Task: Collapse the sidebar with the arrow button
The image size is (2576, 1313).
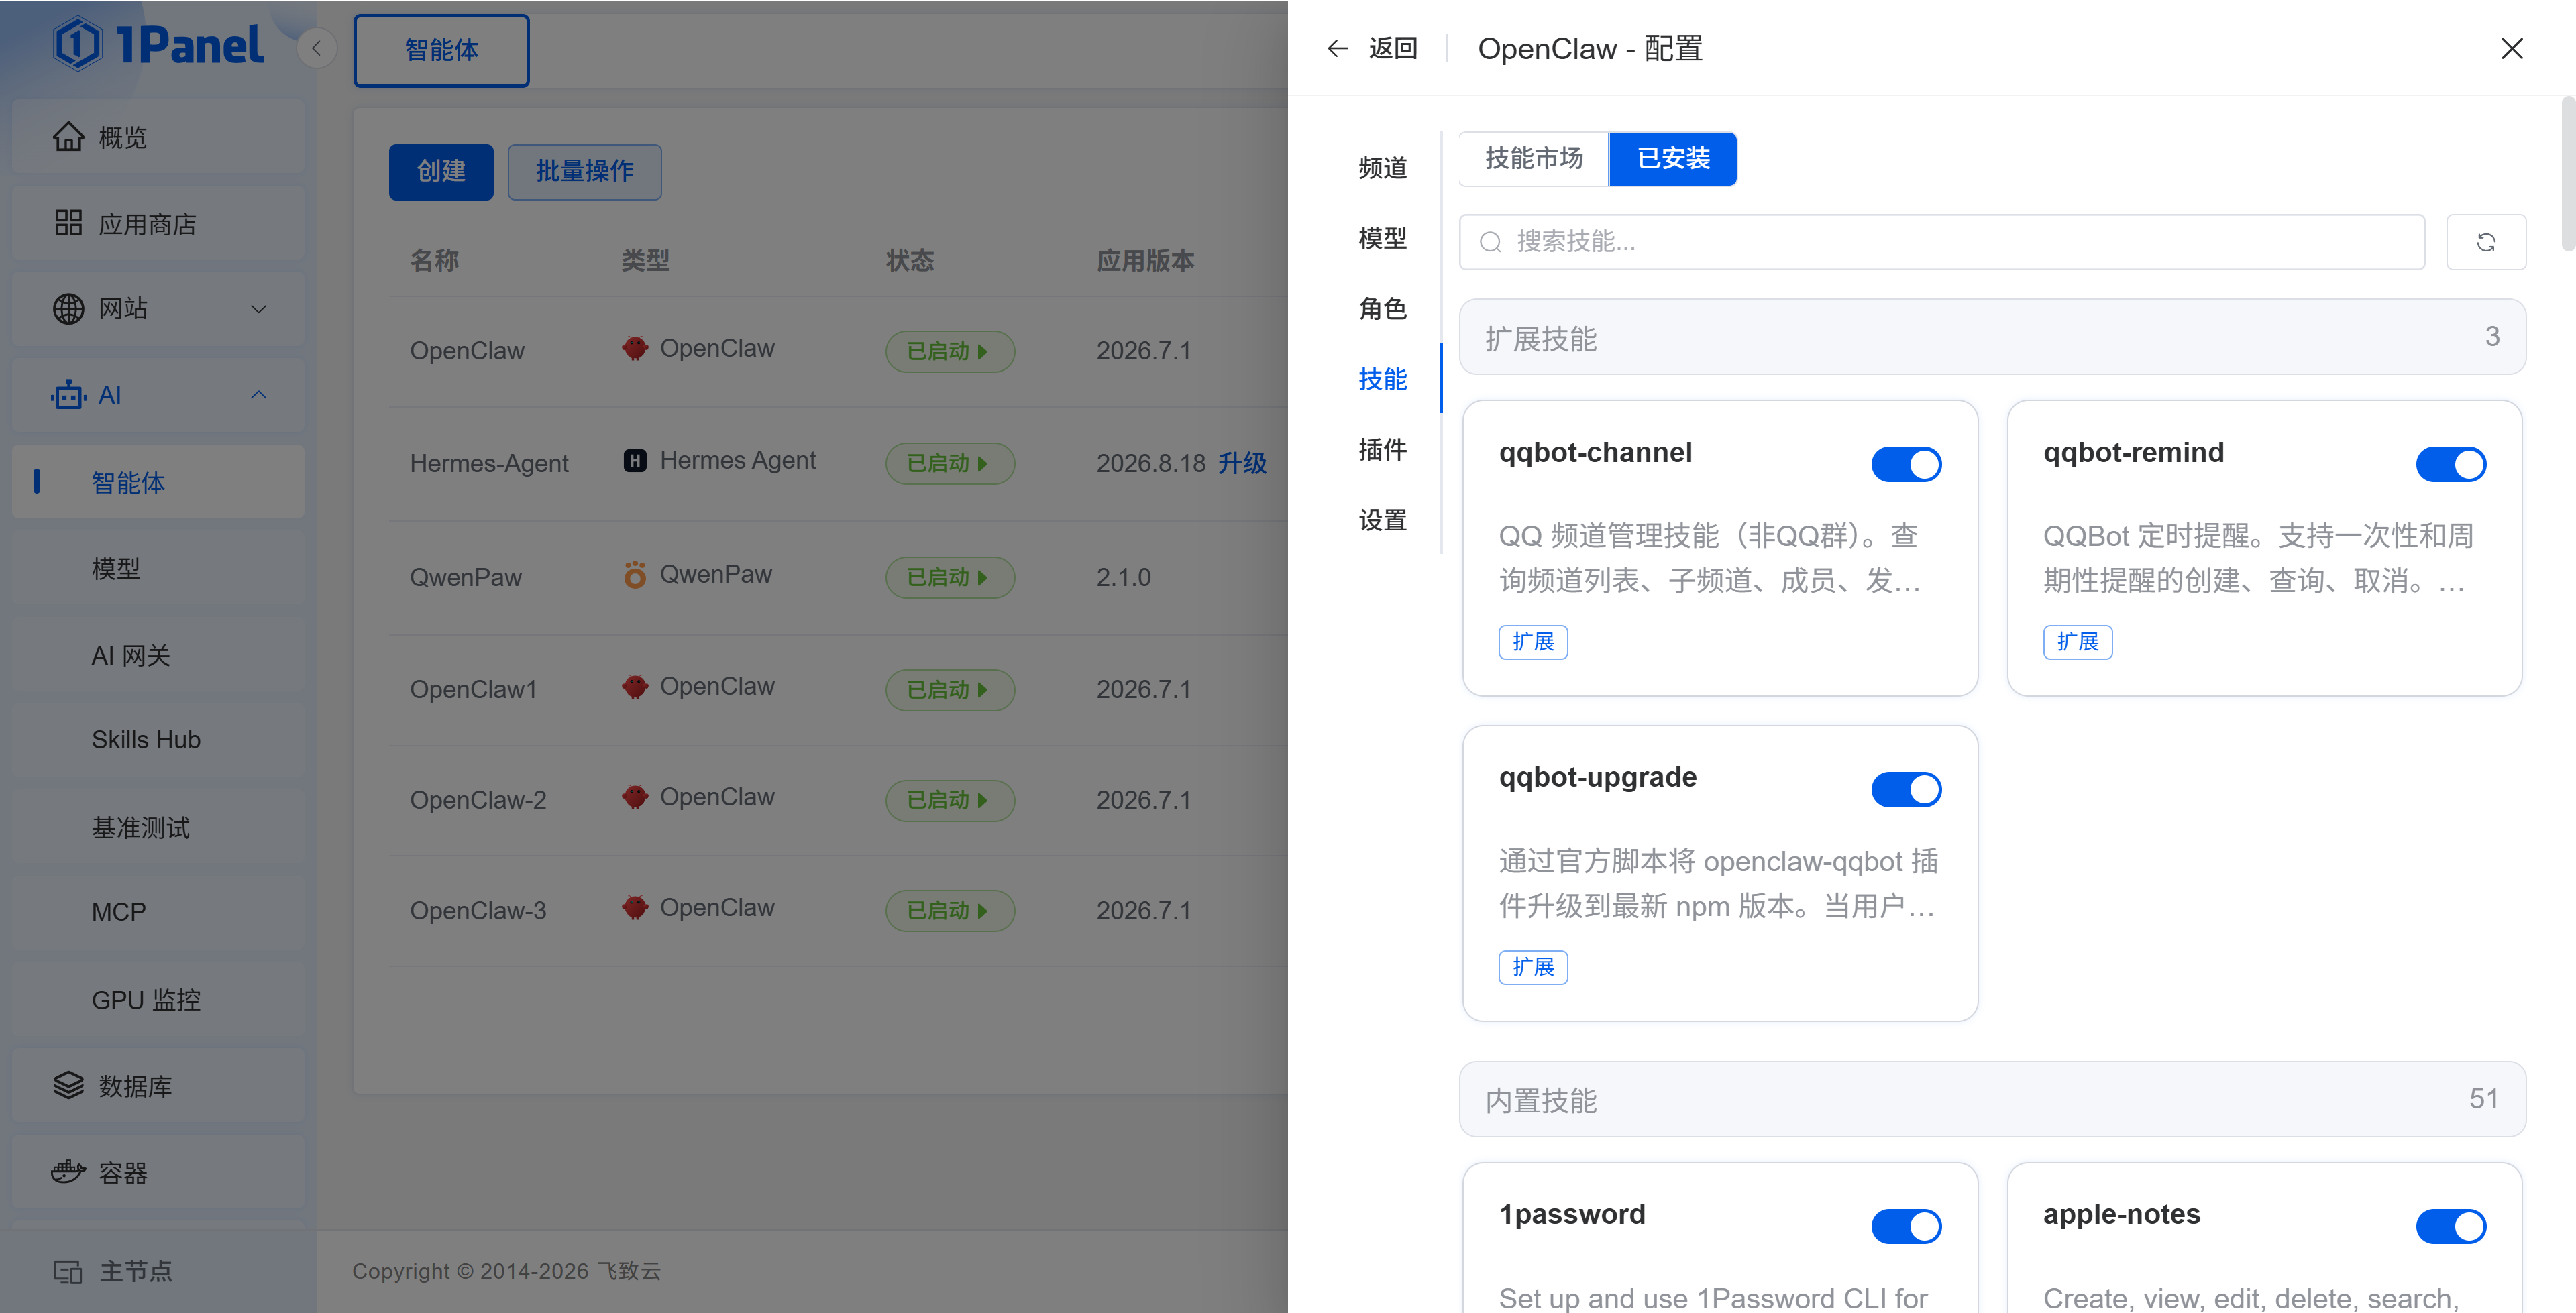Action: click(316, 48)
